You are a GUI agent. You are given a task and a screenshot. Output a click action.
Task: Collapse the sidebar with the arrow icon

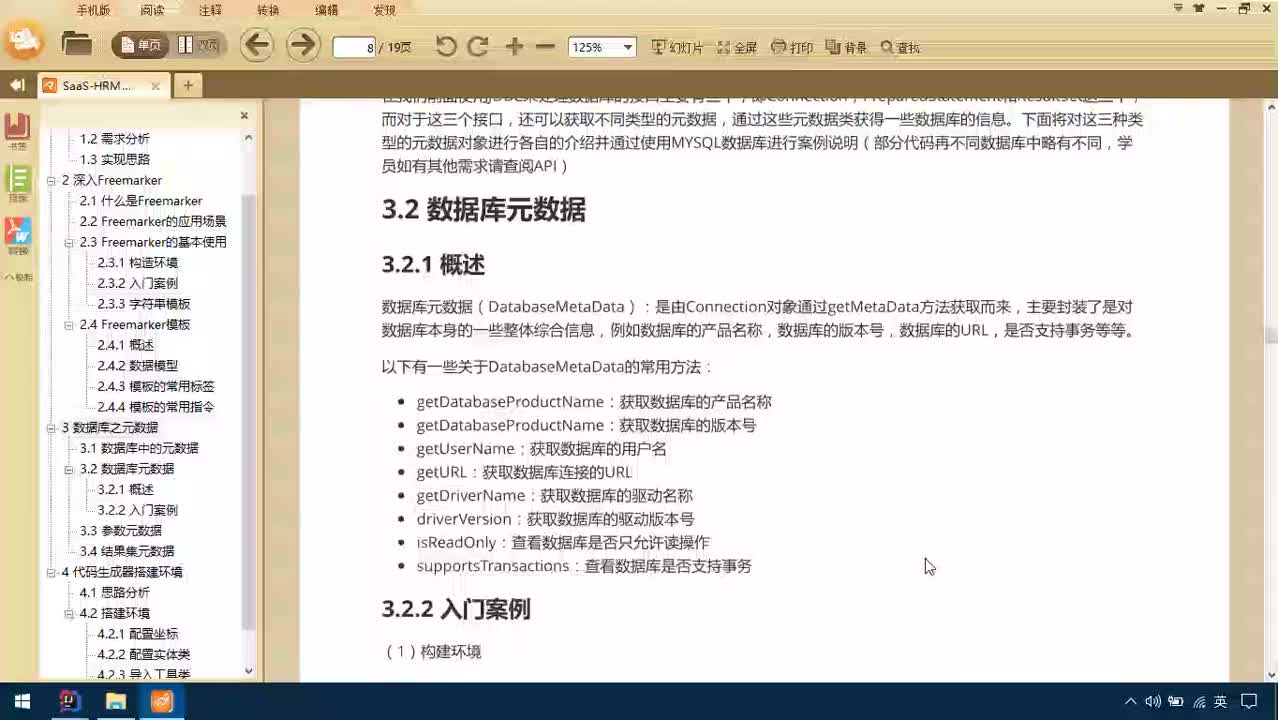[17, 86]
